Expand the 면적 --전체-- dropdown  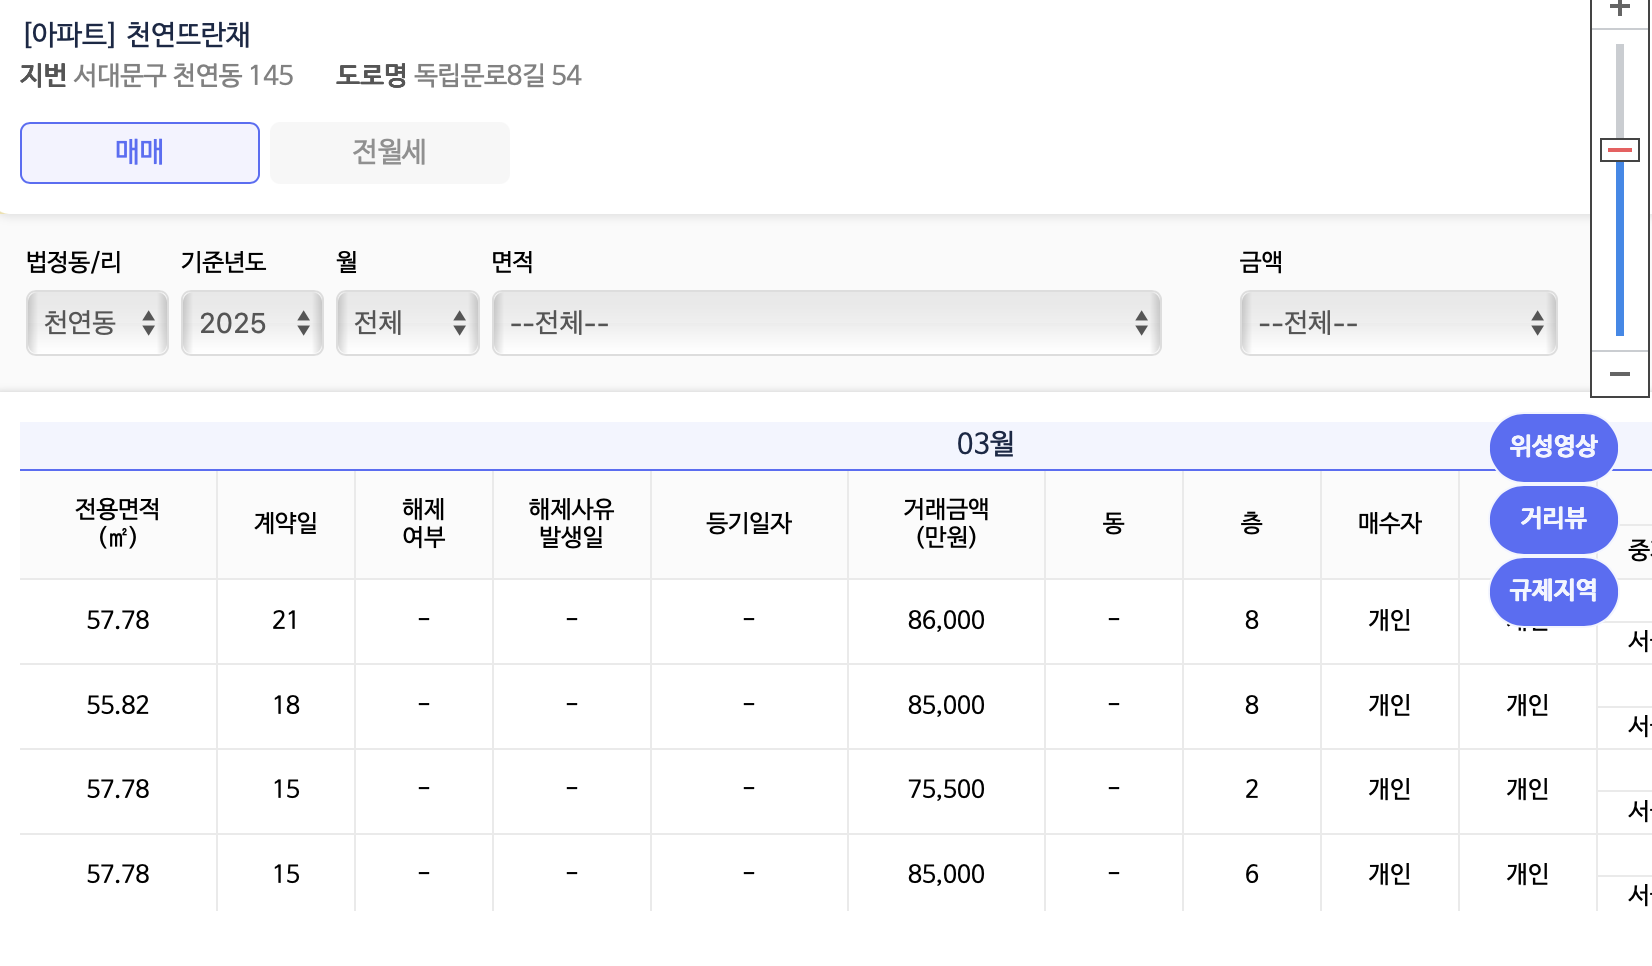(827, 323)
